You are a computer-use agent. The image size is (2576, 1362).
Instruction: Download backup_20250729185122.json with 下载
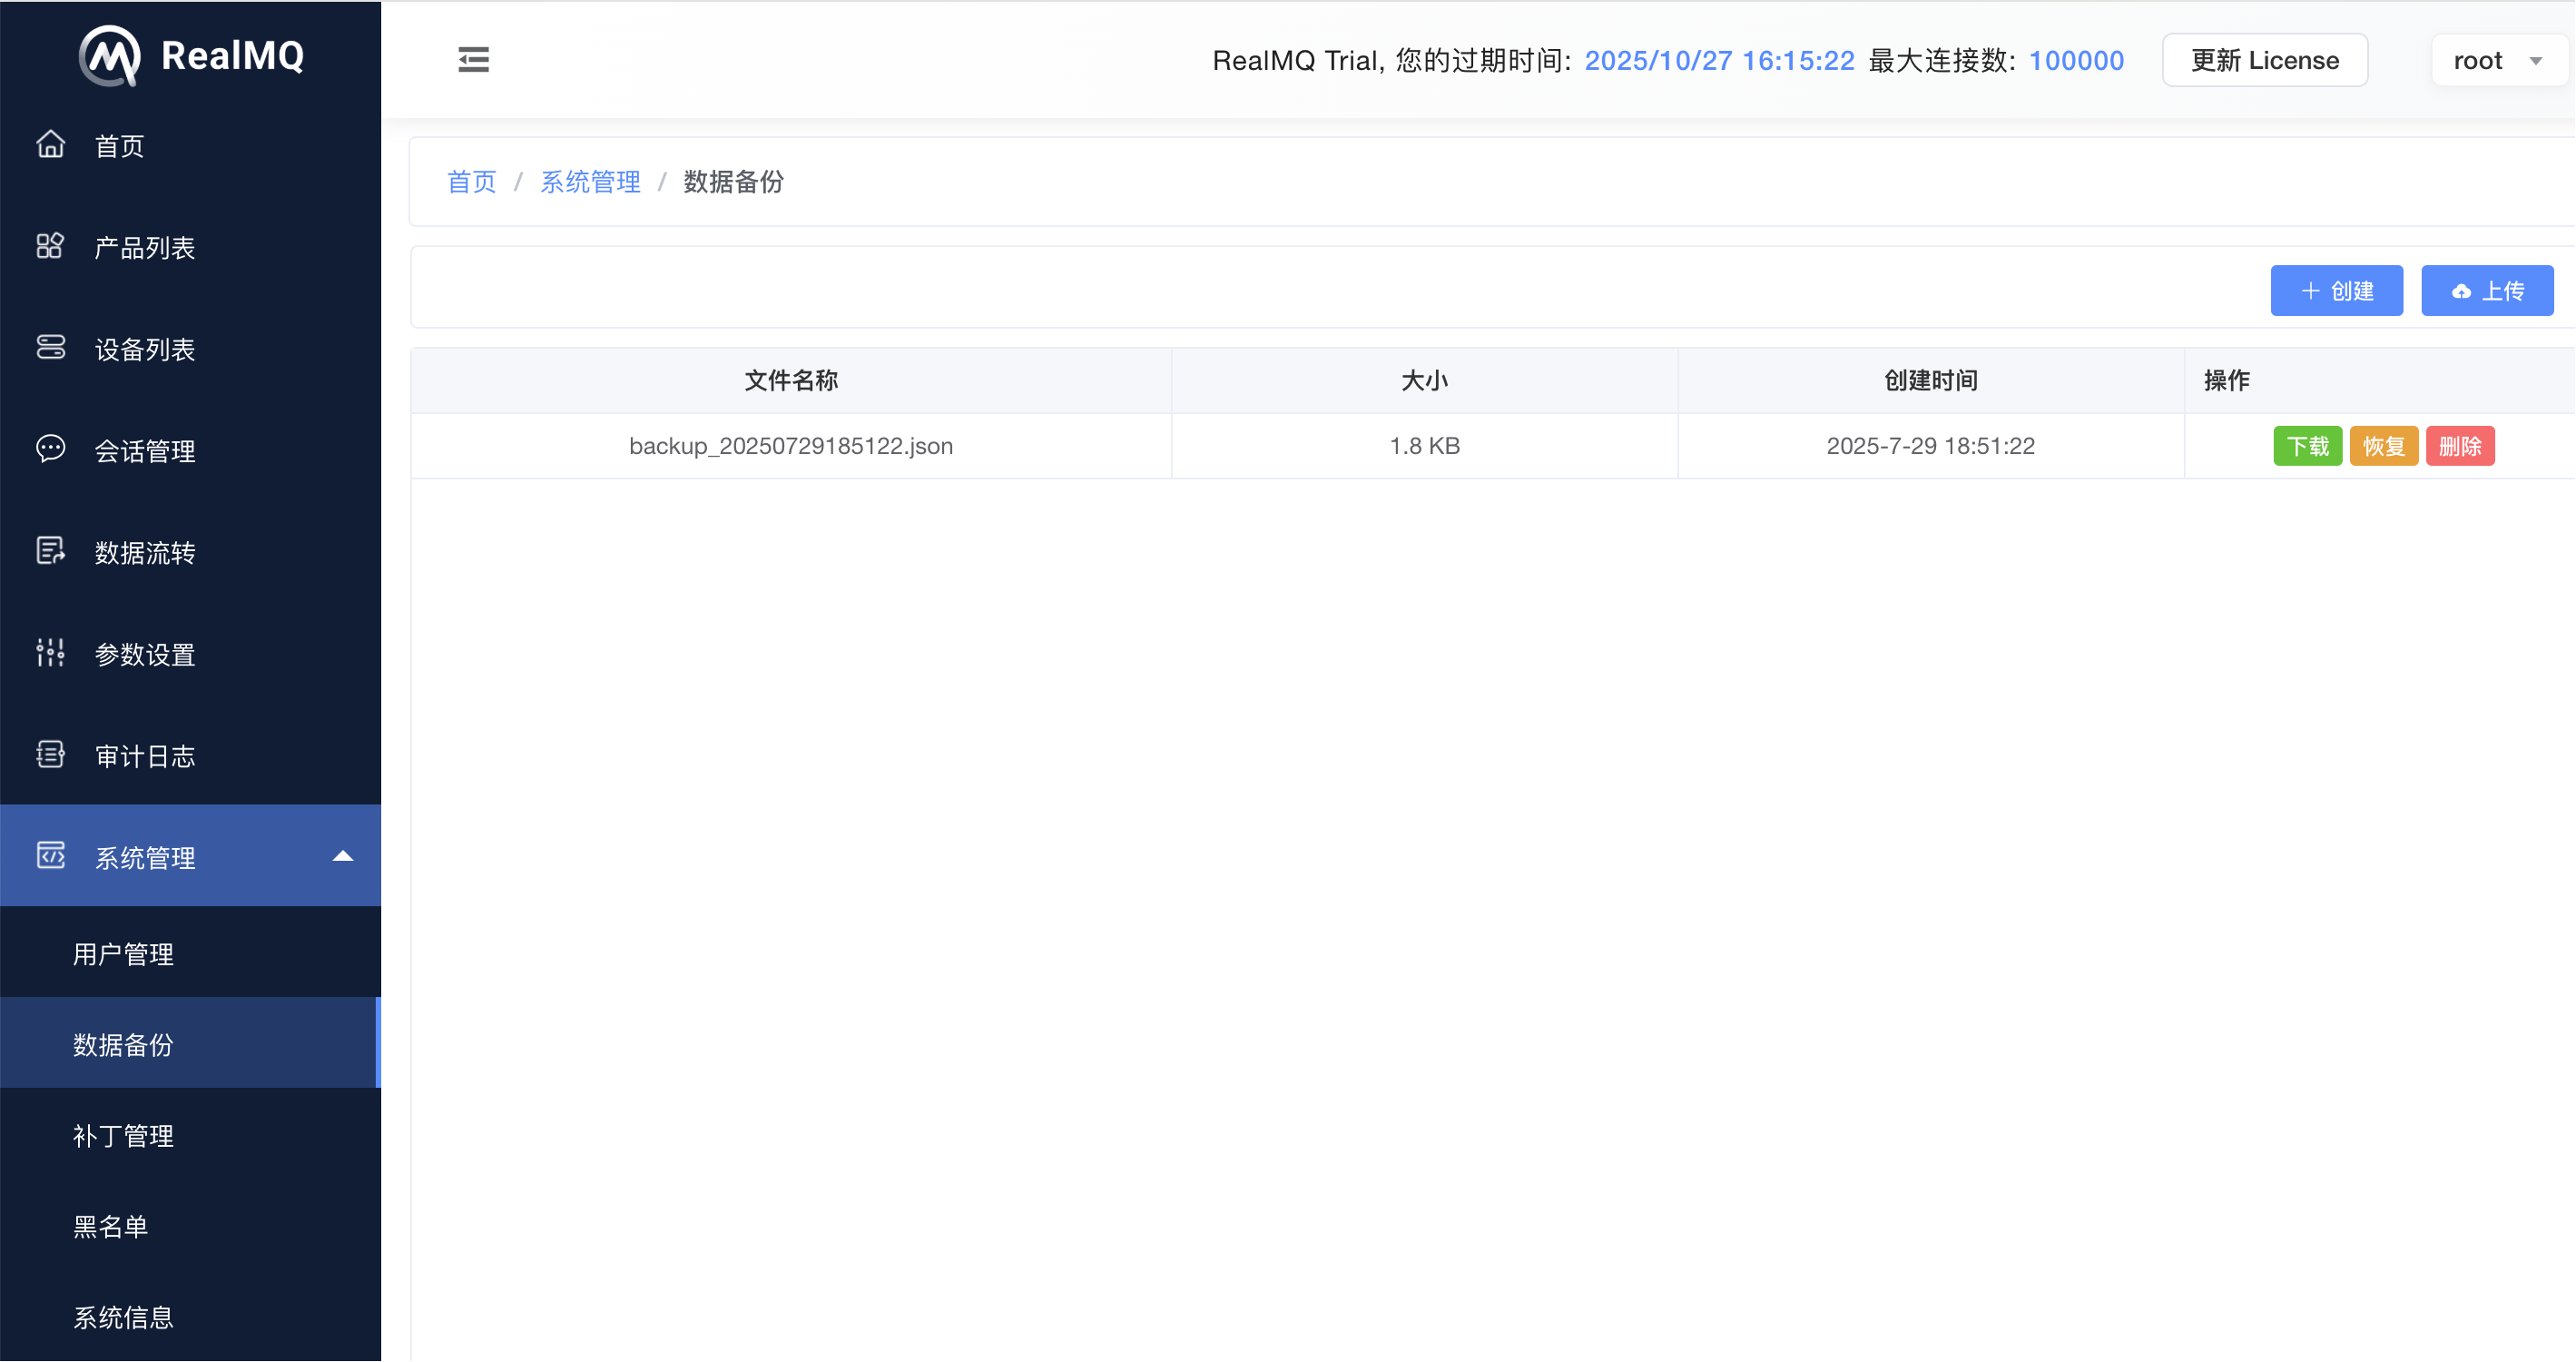(2308, 446)
